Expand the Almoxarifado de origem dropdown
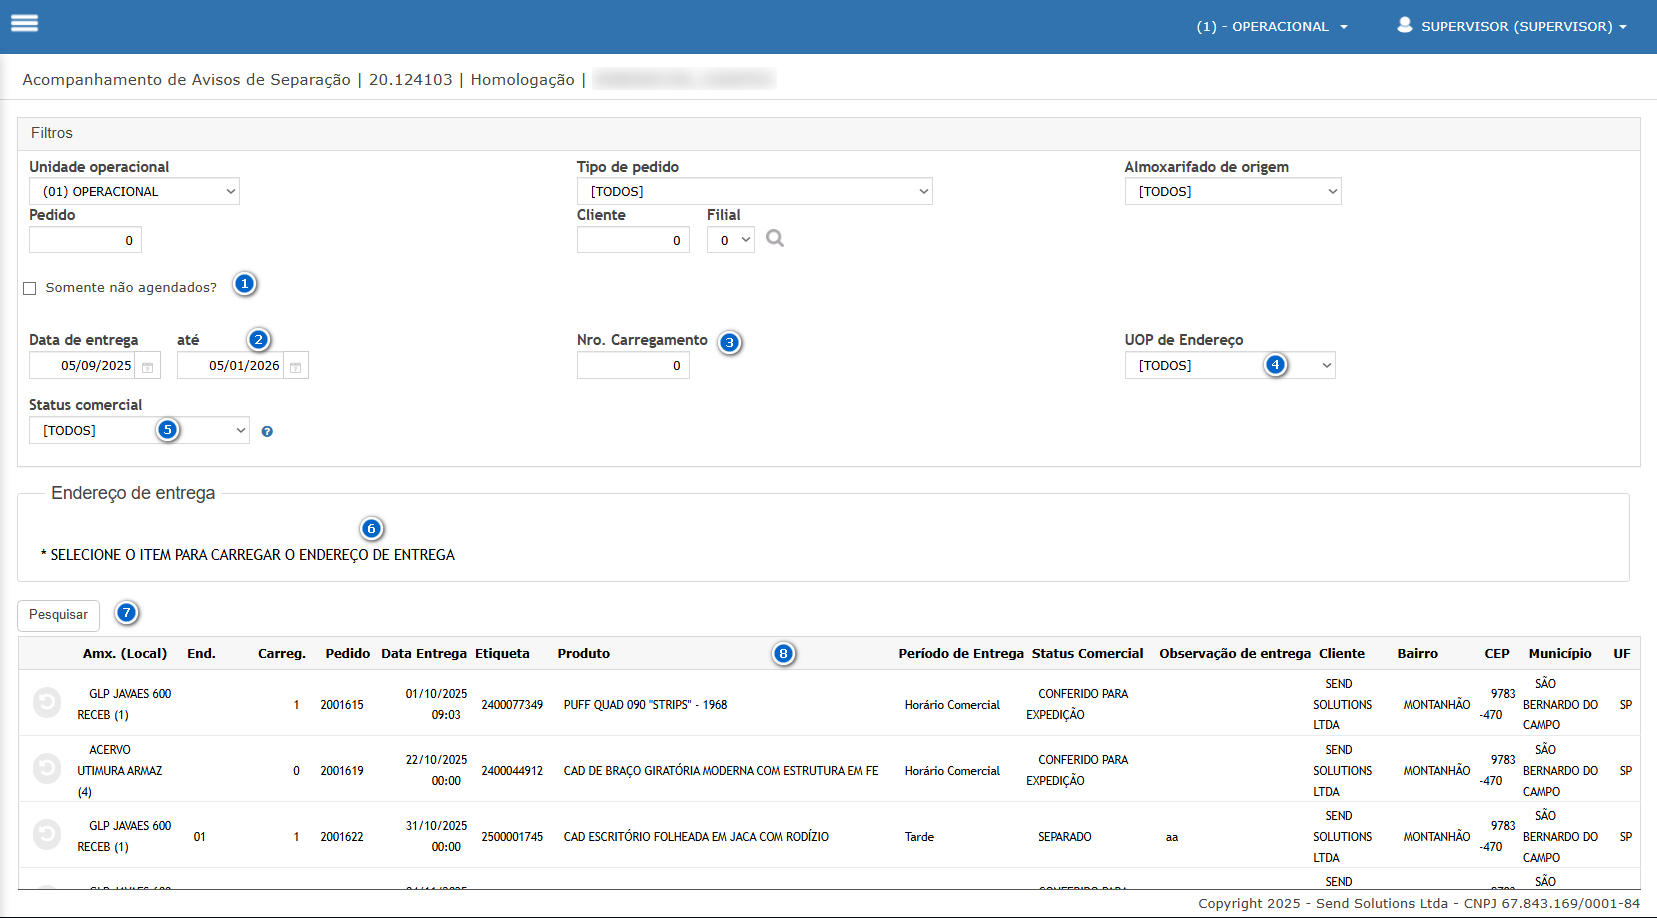 (x=1232, y=192)
